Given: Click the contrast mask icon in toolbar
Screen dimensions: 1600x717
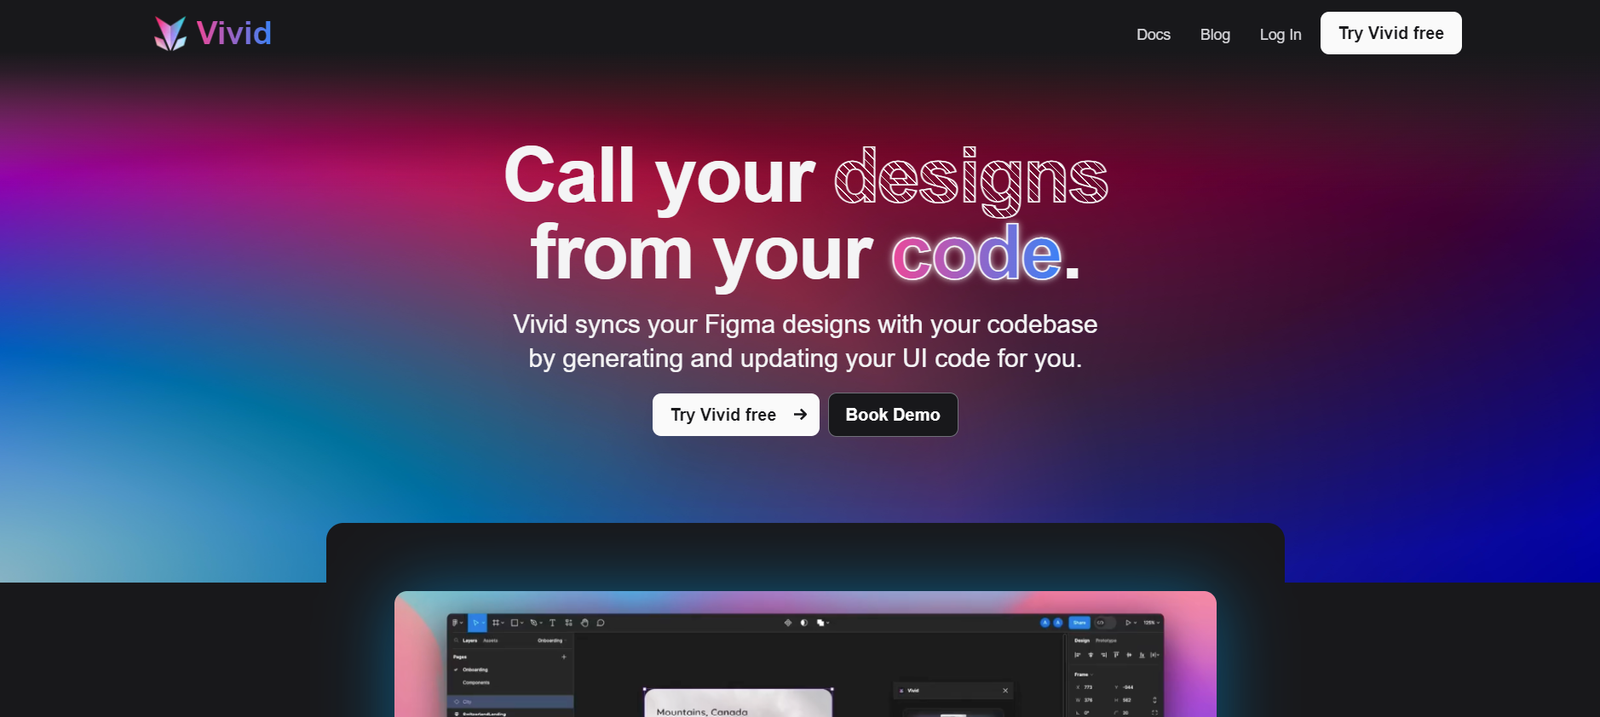Looking at the screenshot, I should [x=804, y=623].
